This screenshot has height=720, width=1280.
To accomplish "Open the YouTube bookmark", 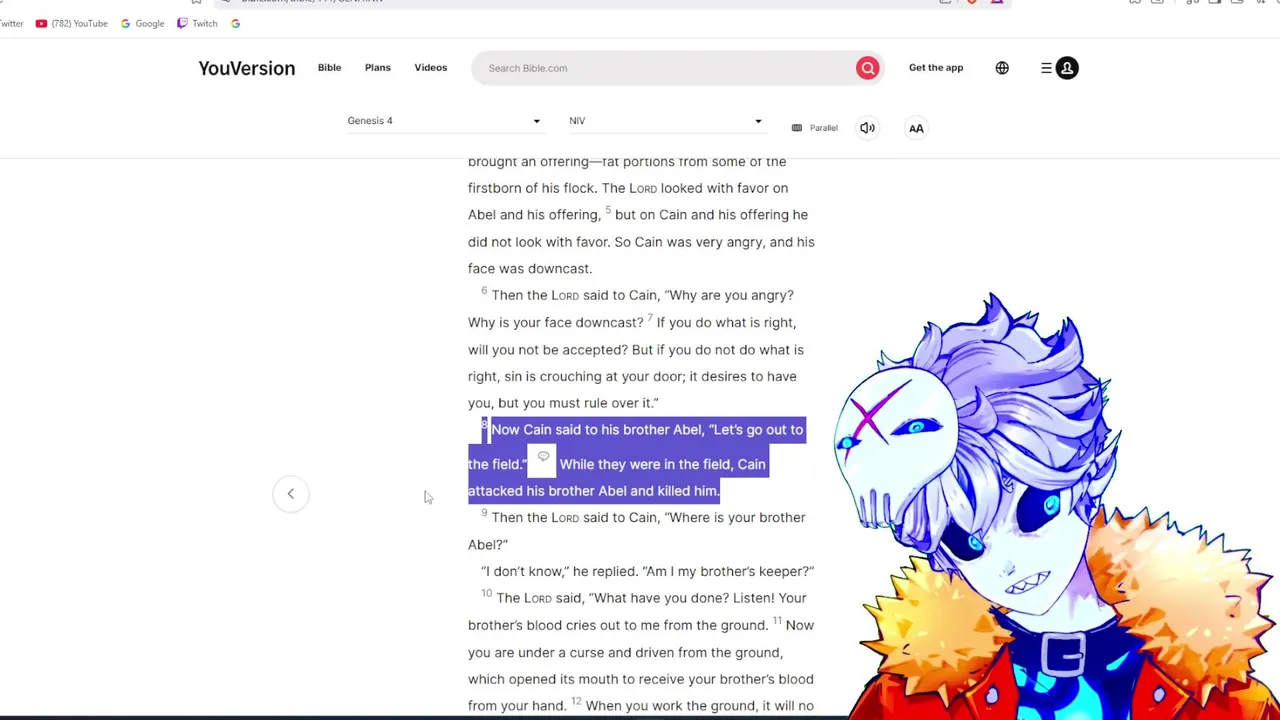I will pos(71,23).
